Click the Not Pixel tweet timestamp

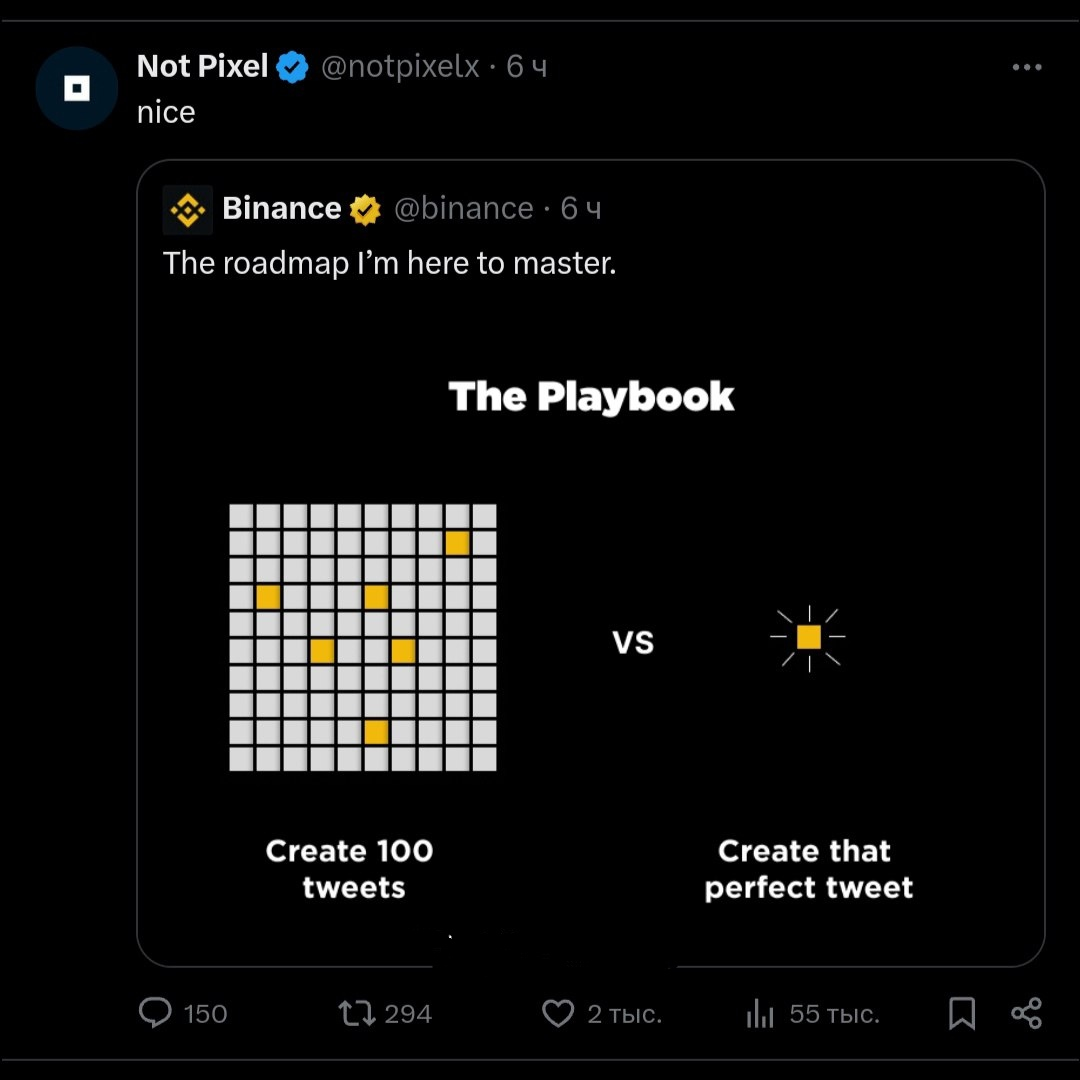point(527,67)
